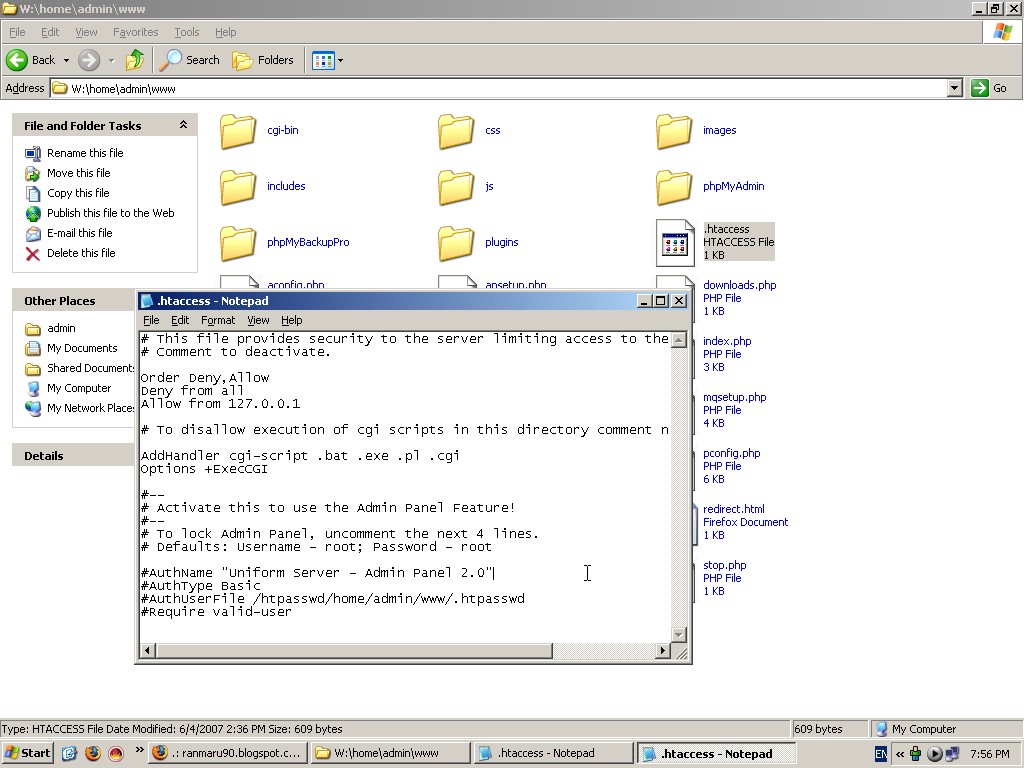Switch to the ranmaru90.blogspot taskbar button
This screenshot has height=768, width=1024.
pos(227,753)
